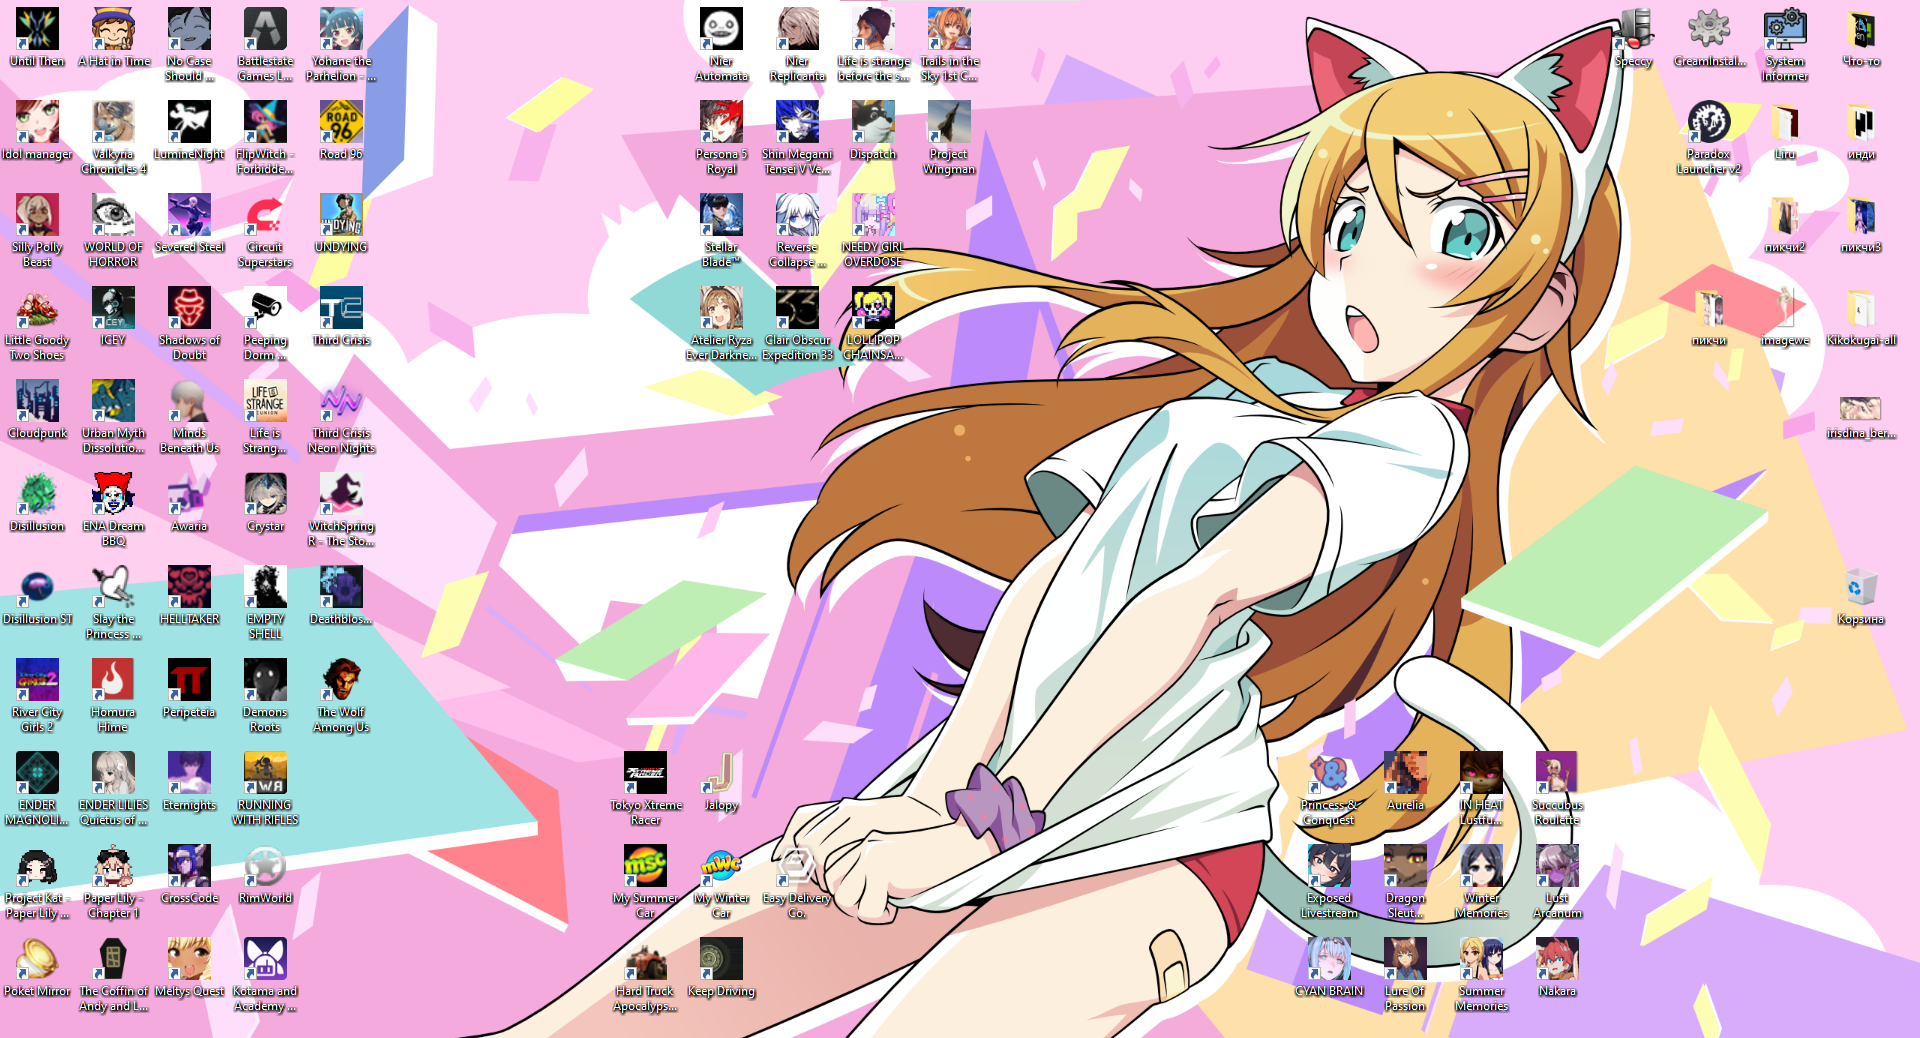1920x1038 pixels.
Task: Launch A Hat in Time
Action: click(113, 38)
